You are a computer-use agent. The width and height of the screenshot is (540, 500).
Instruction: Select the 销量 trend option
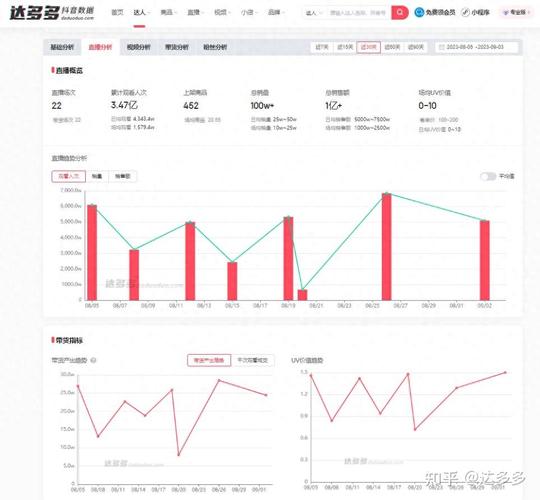(97, 176)
